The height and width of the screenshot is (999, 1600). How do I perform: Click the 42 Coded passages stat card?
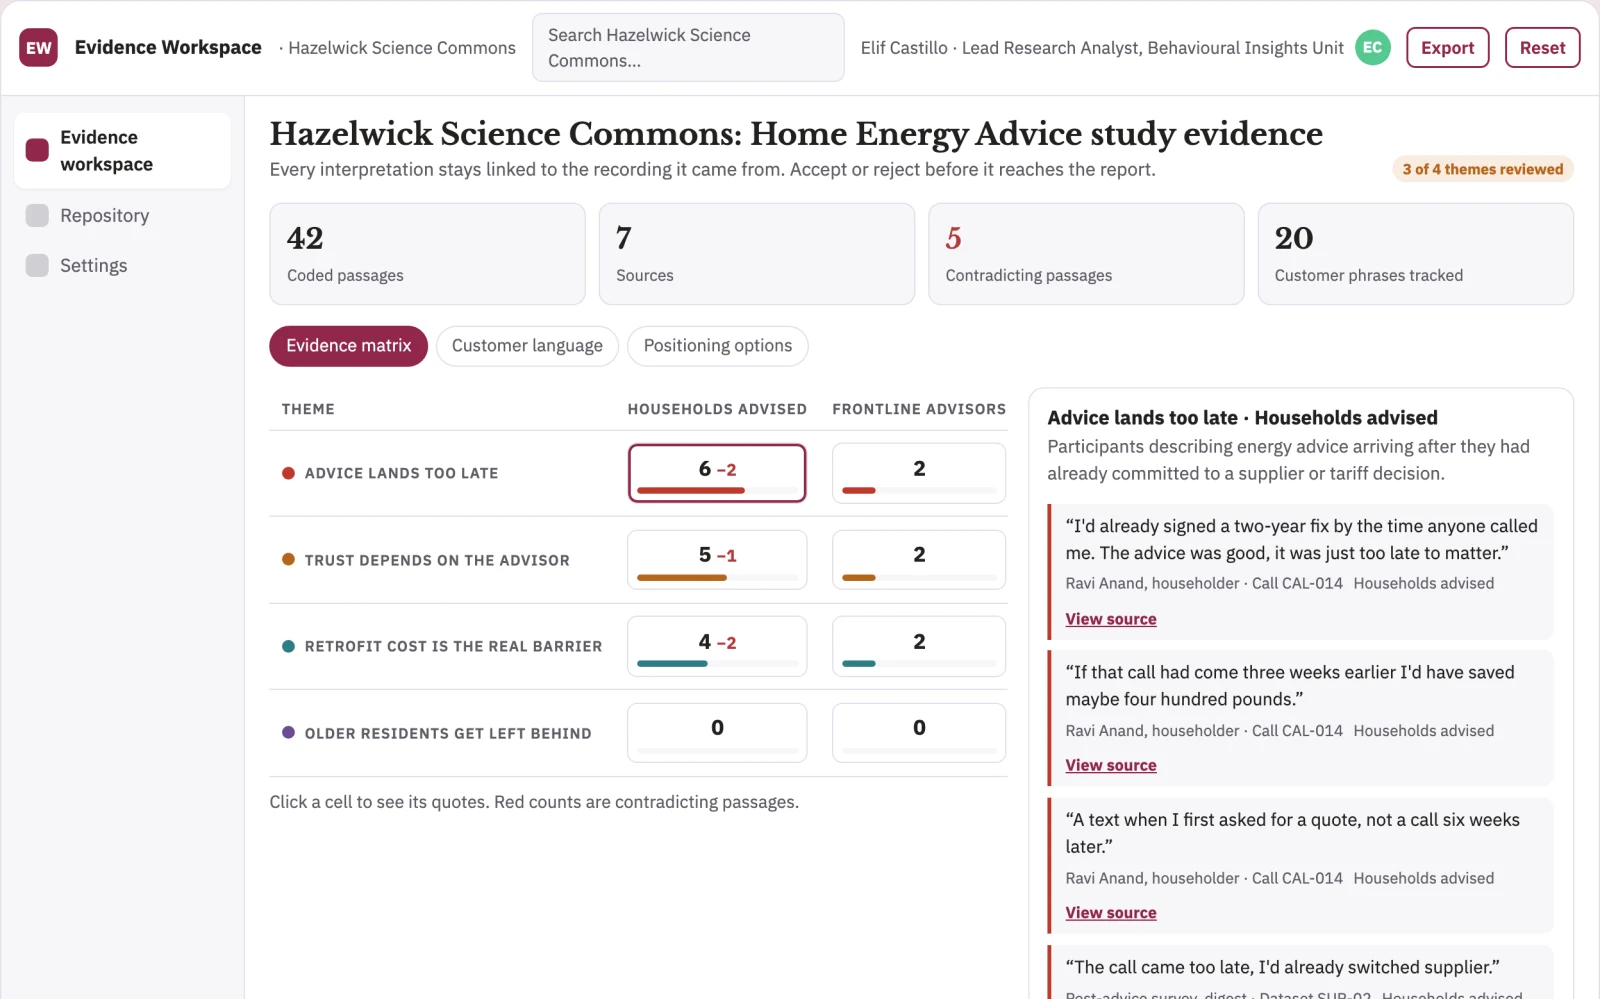[x=427, y=254]
